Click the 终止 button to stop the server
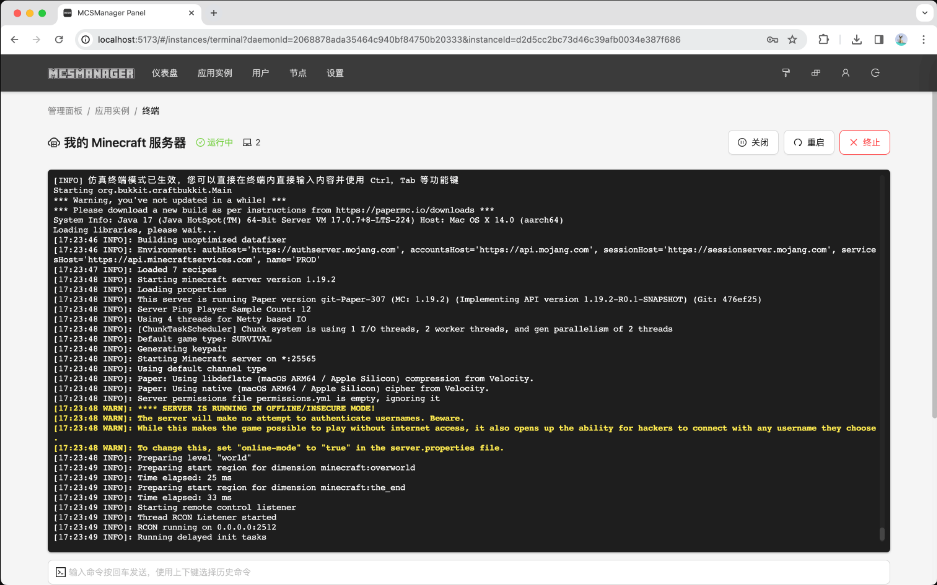The width and height of the screenshot is (937, 585). coord(864,142)
